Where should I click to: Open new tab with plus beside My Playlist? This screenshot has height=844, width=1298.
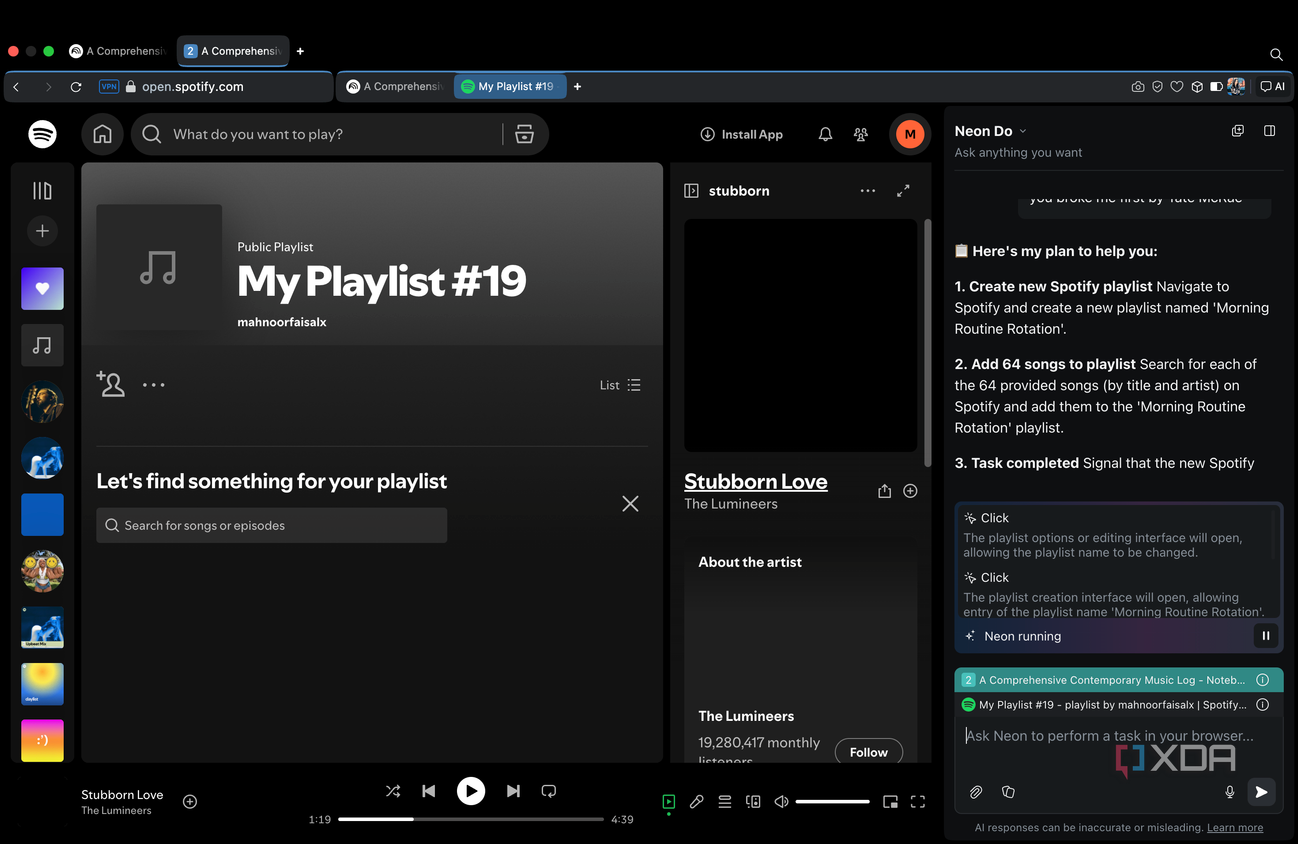click(x=577, y=86)
